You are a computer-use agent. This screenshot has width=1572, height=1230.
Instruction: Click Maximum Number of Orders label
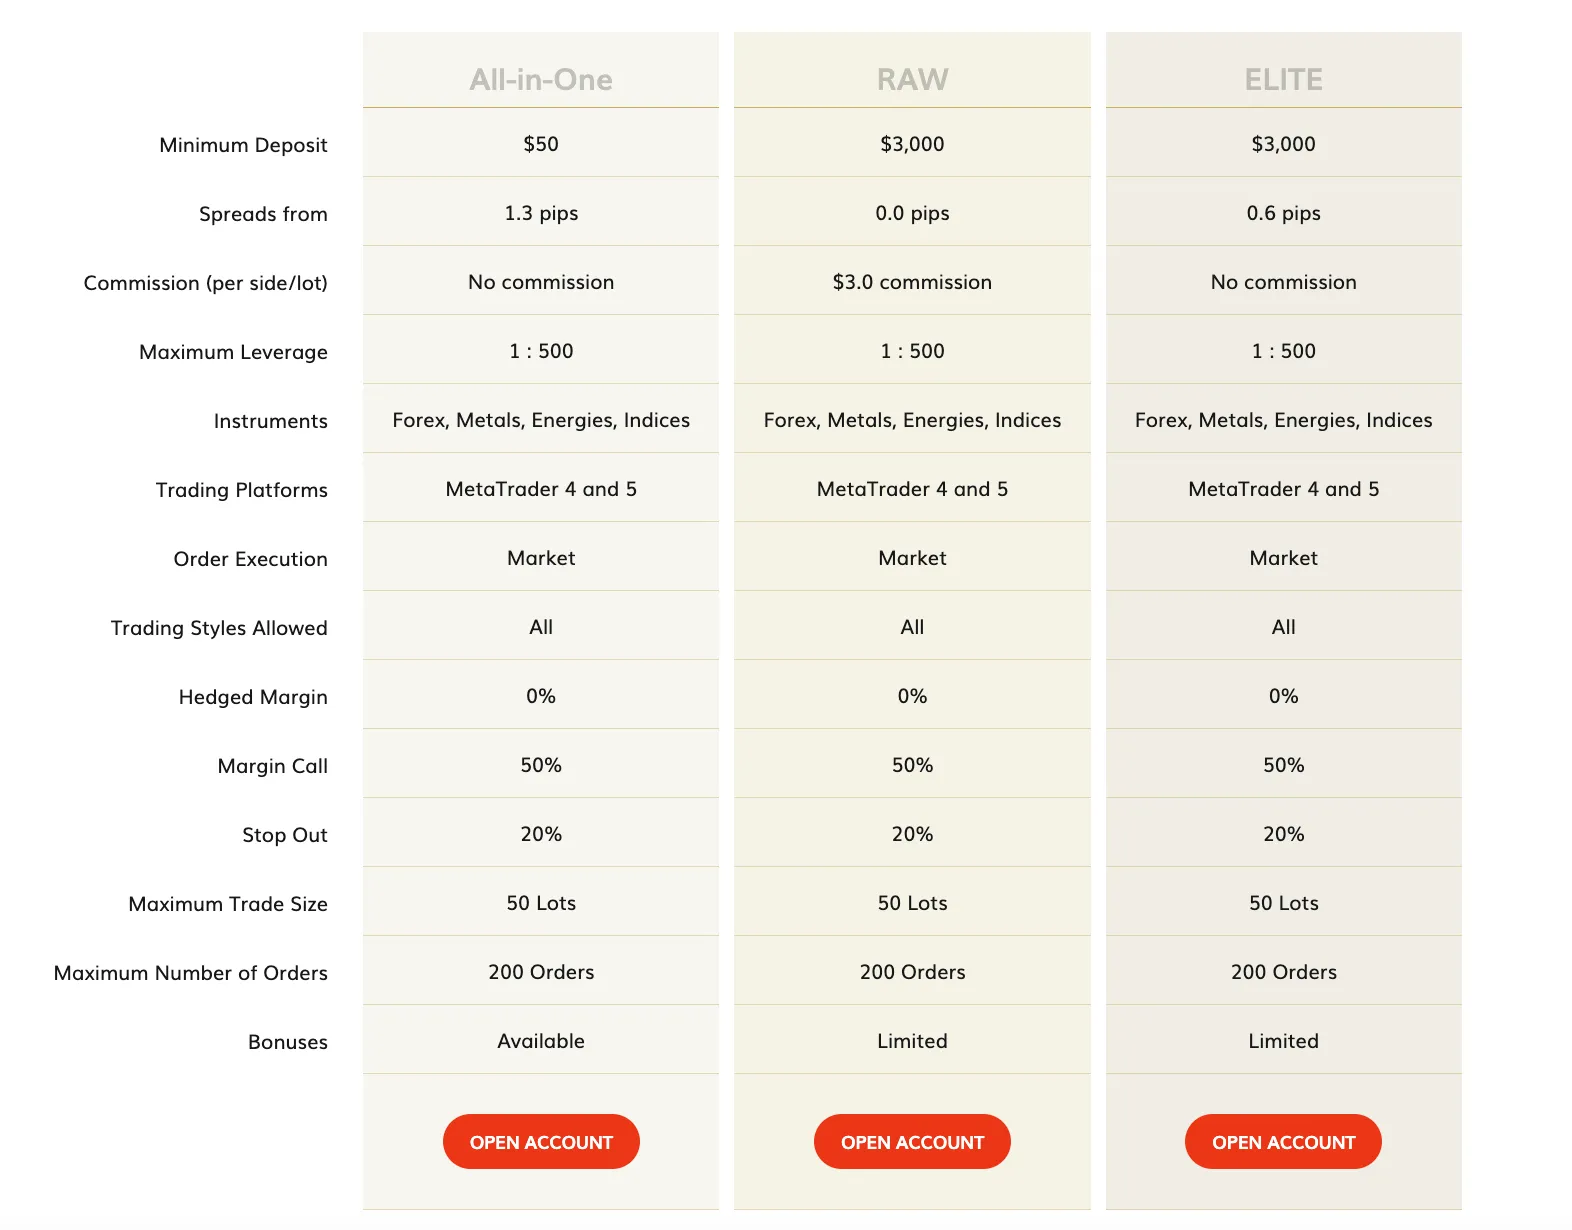pos(190,973)
